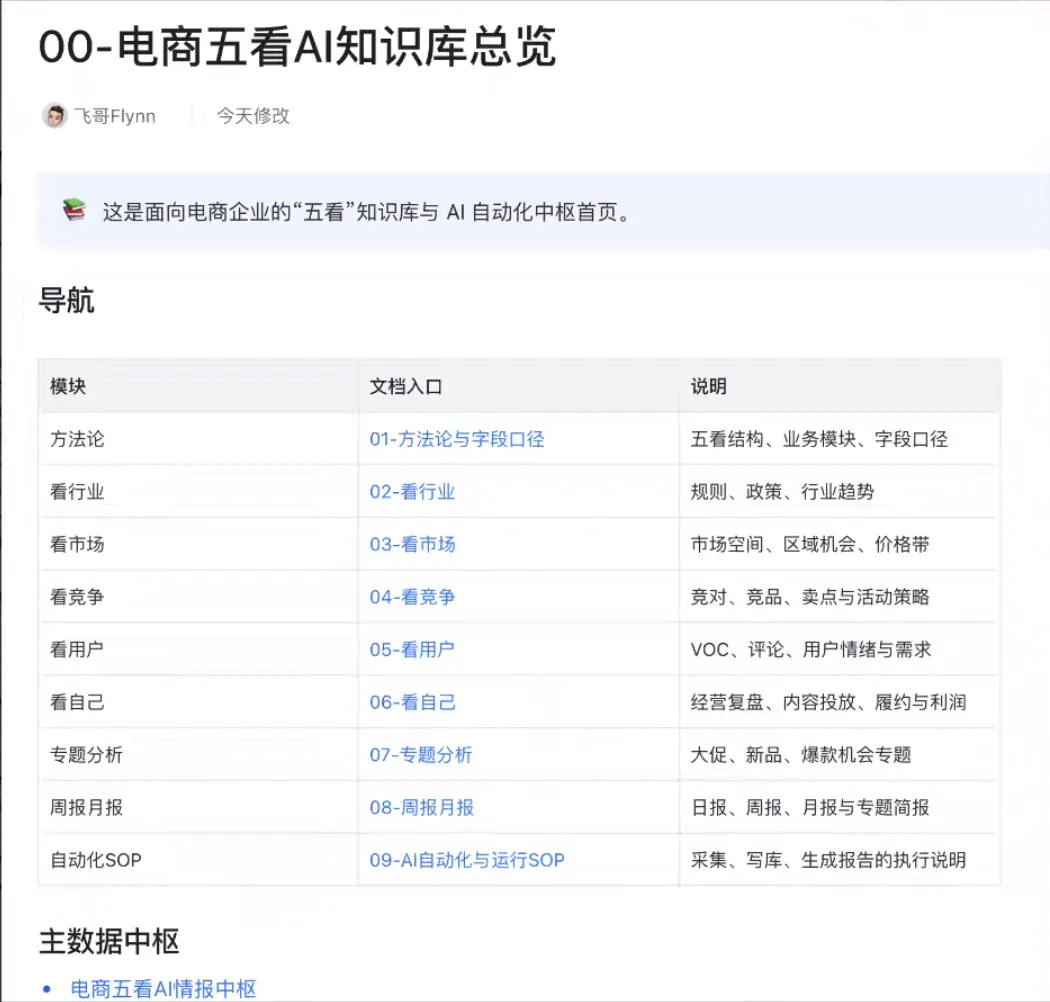Image resolution: width=1050 pixels, height=1002 pixels.
Task: Open the 08-周报月报 document link
Action: tap(421, 808)
